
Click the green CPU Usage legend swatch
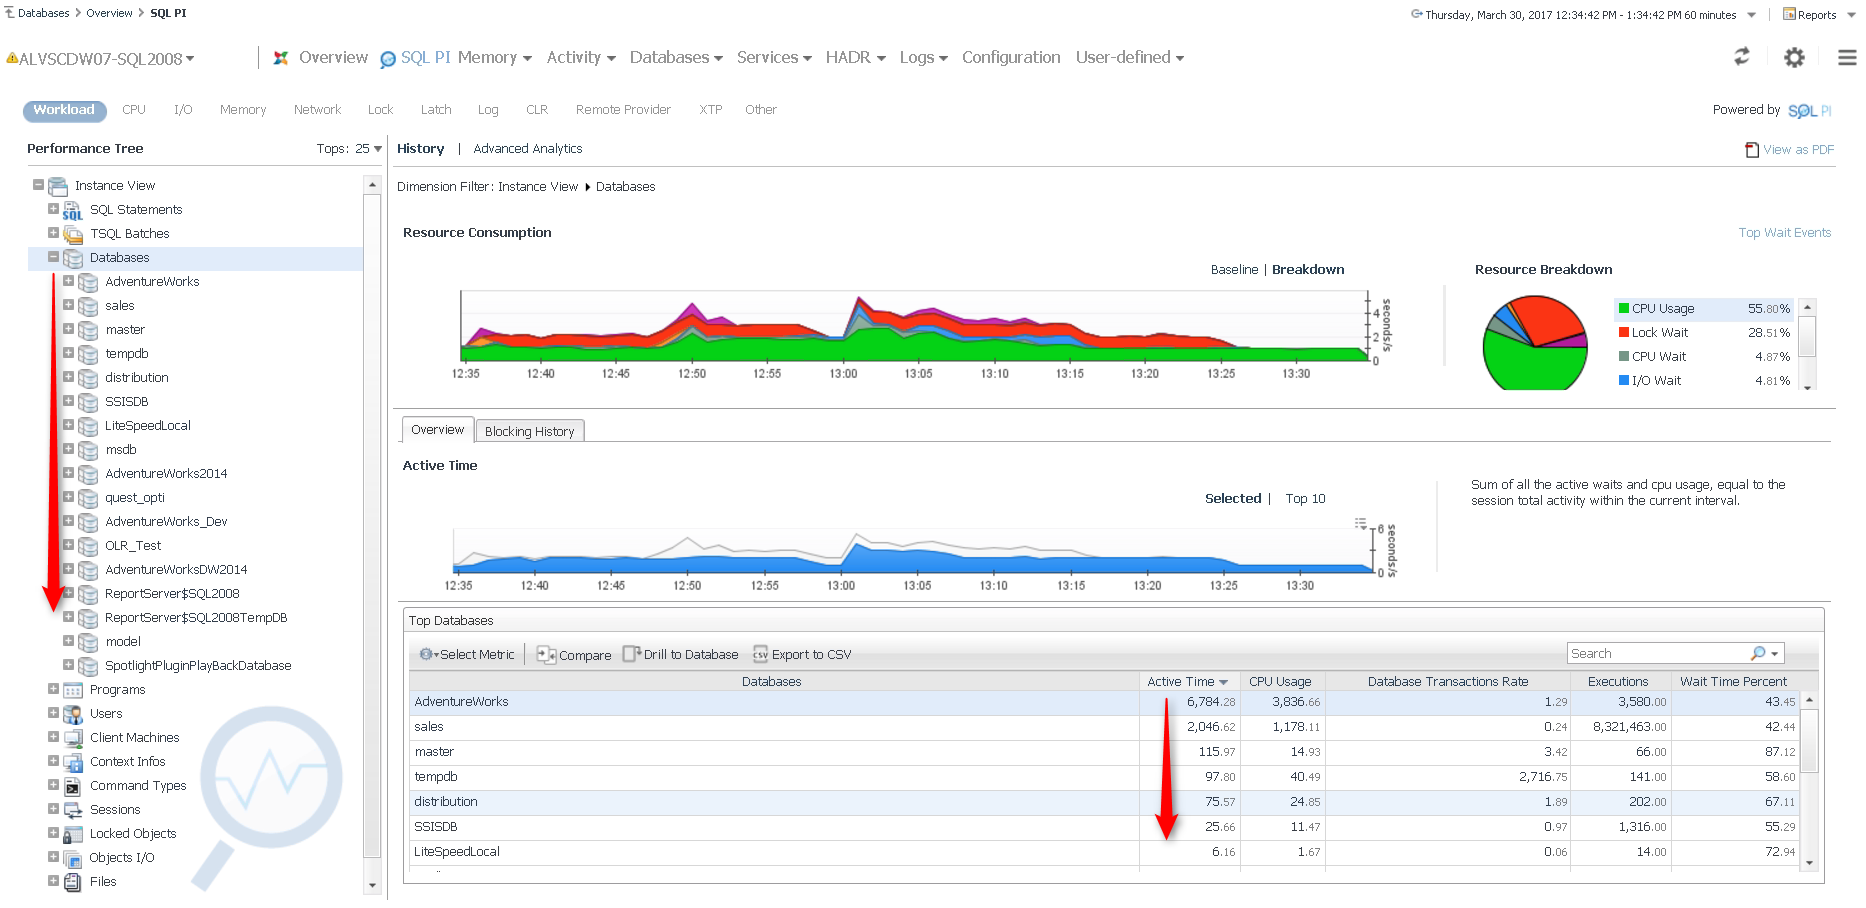1624,309
